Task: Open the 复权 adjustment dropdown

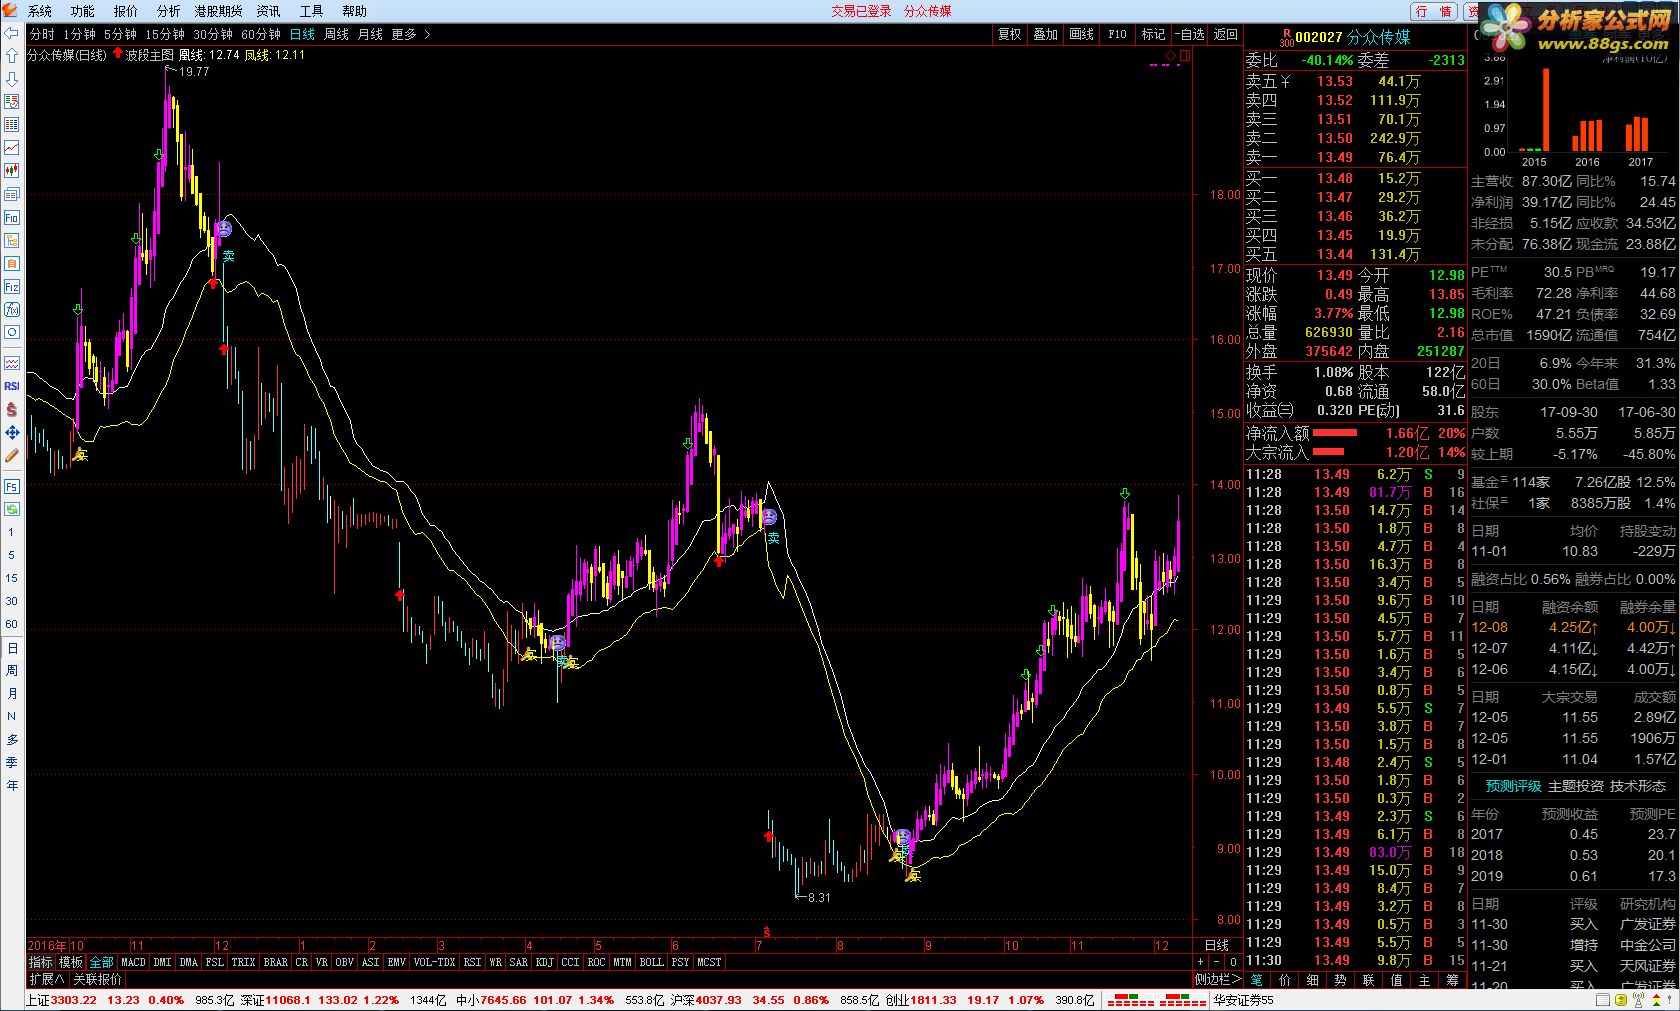Action: (1010, 34)
